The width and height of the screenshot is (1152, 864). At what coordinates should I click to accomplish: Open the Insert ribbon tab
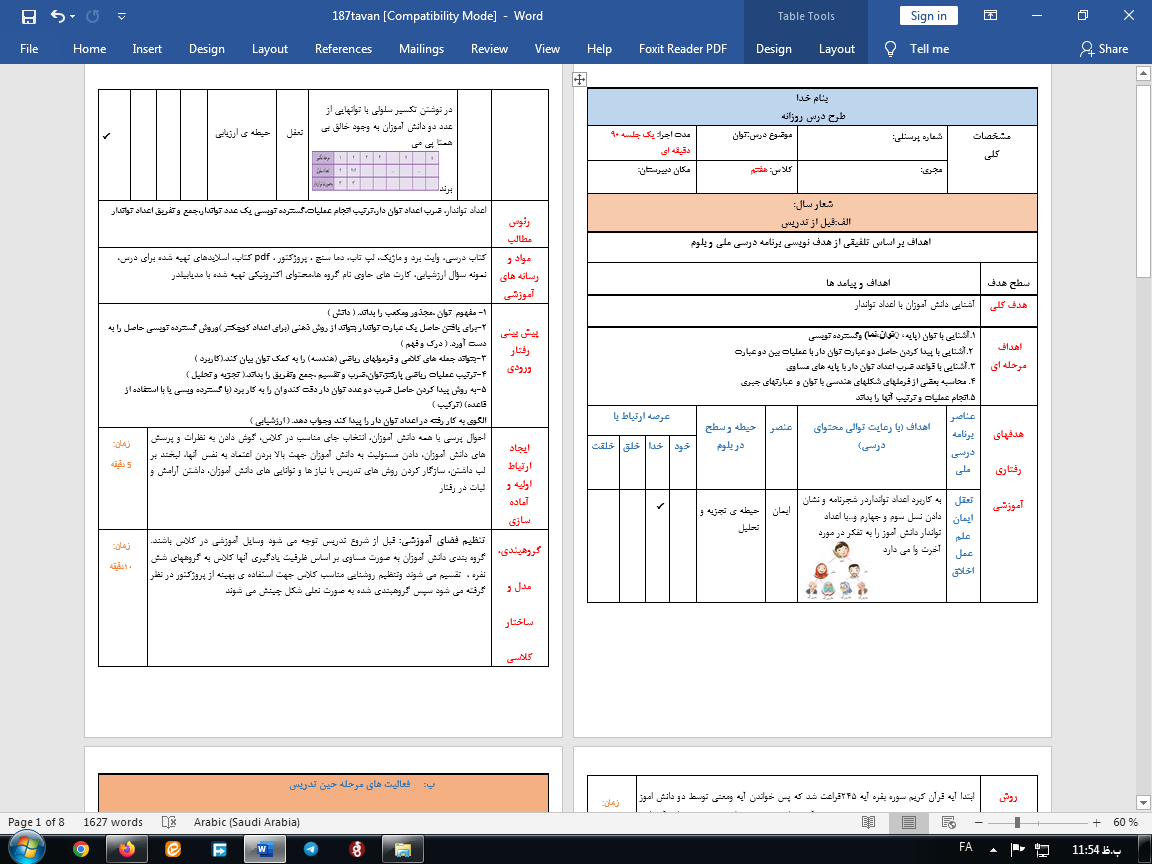pyautogui.click(x=147, y=48)
